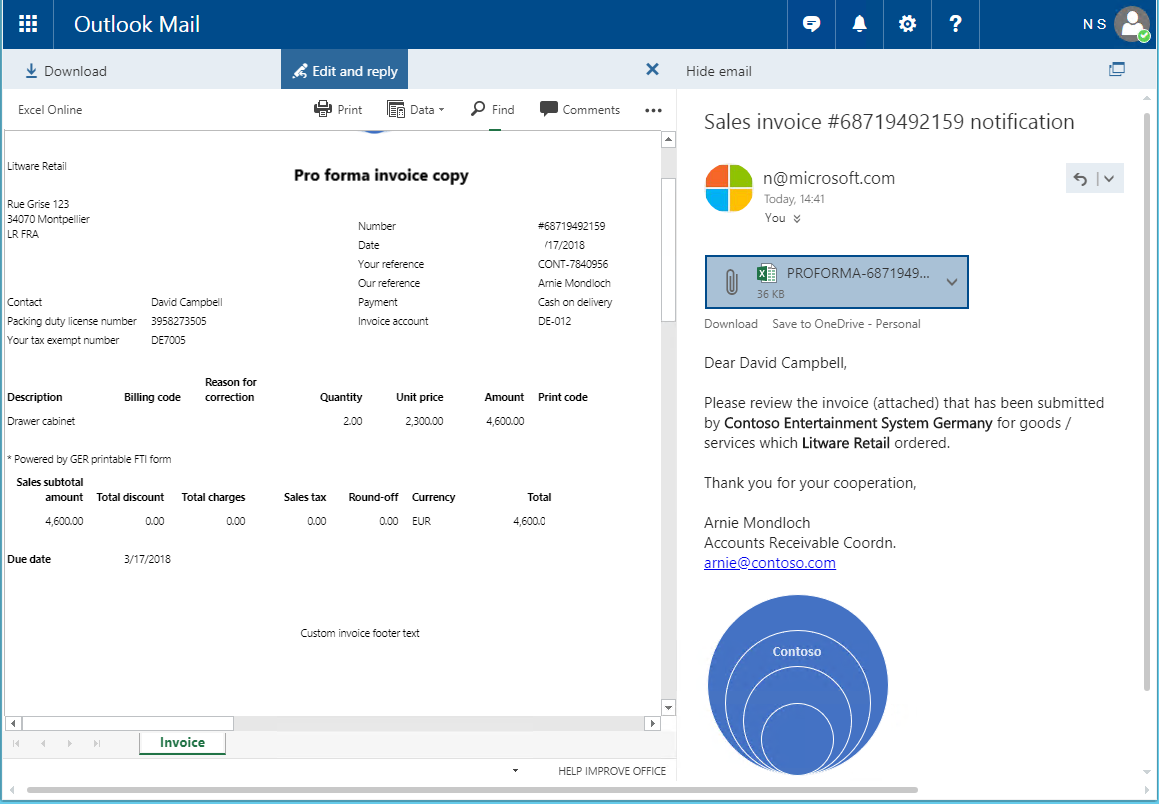Open the Data dropdown menu
Viewport: 1159px width, 804px height.
click(416, 109)
